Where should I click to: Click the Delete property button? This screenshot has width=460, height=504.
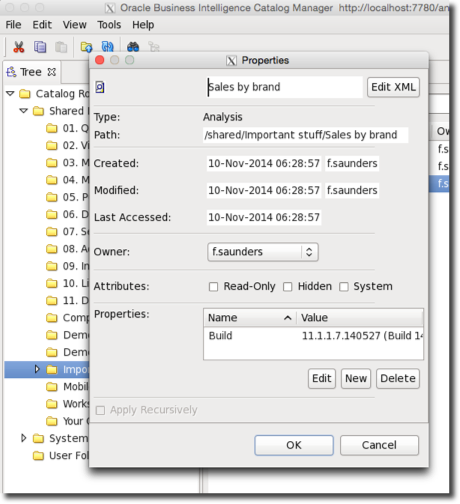398,379
